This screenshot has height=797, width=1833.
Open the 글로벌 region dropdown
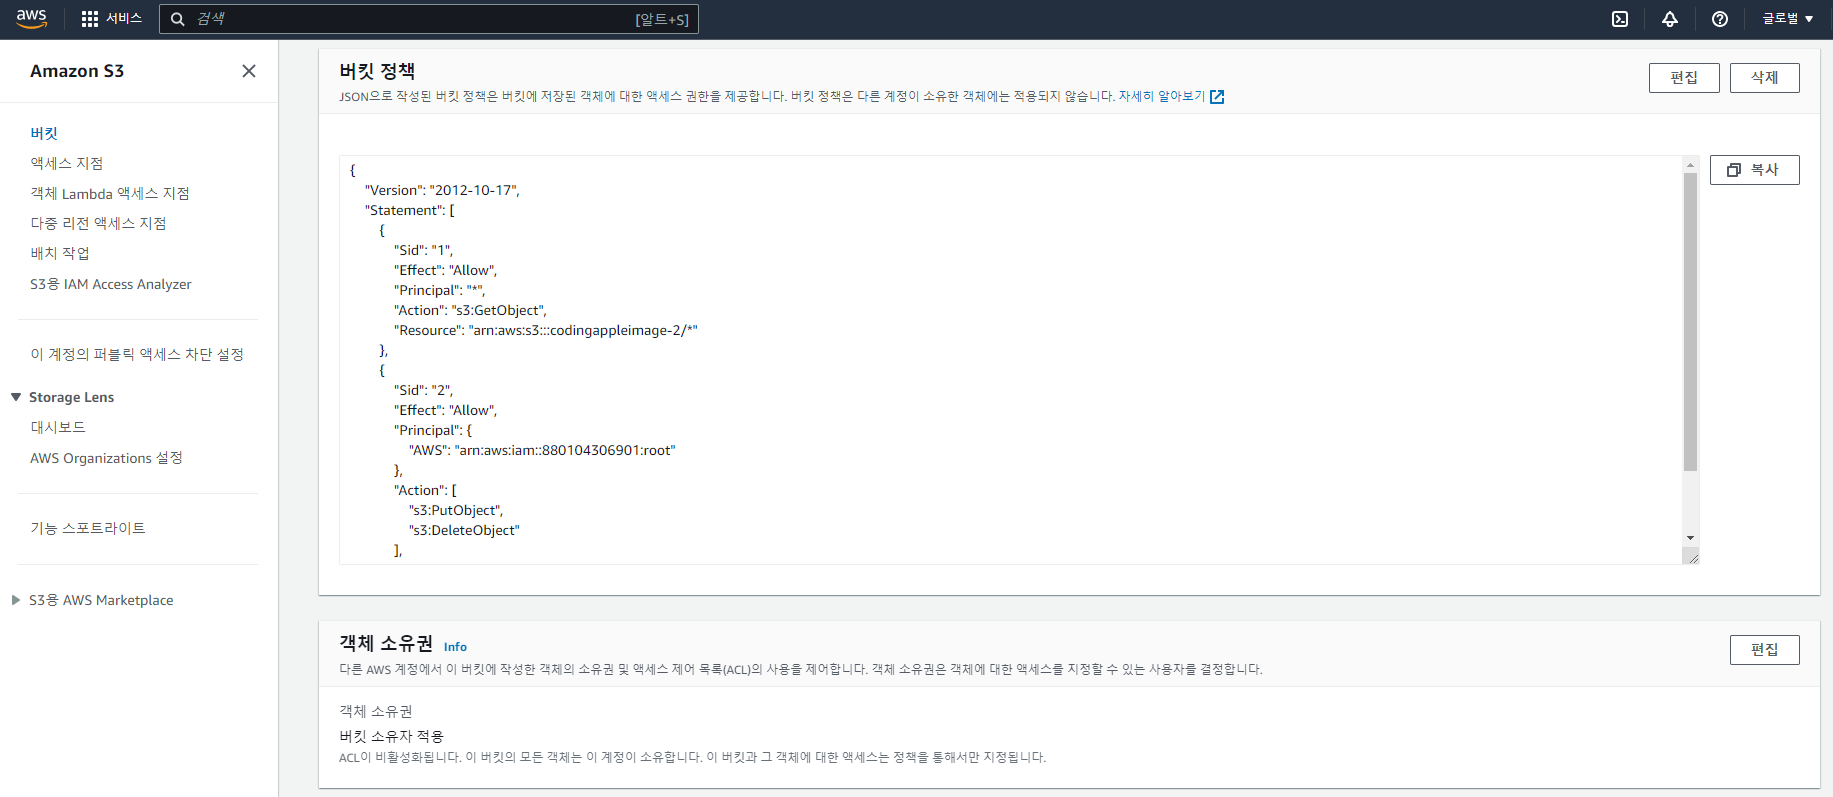1788,19
